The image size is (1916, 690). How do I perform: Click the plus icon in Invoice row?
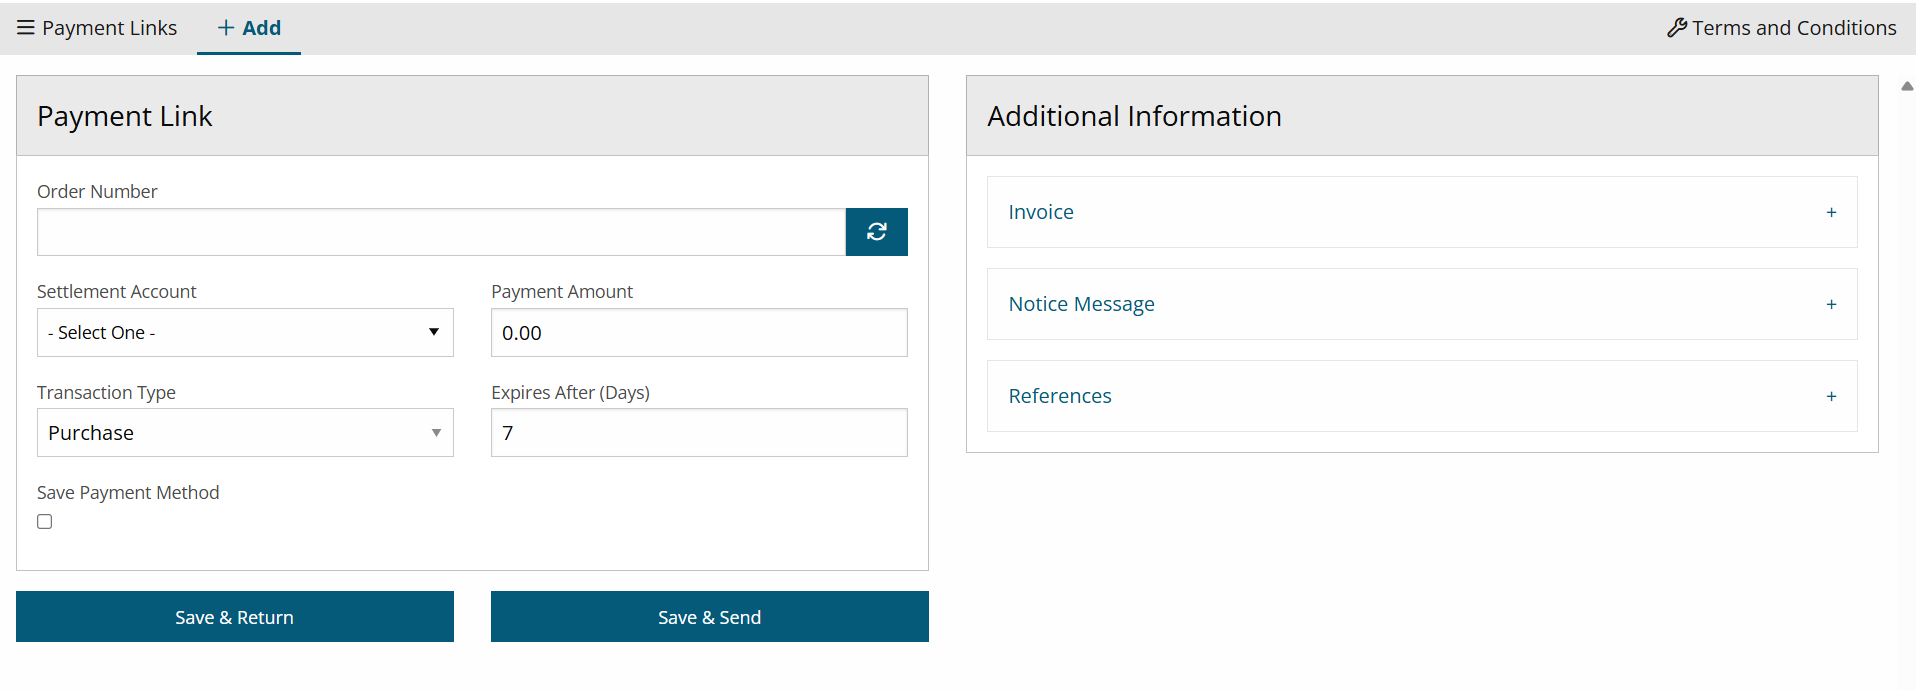tap(1831, 212)
